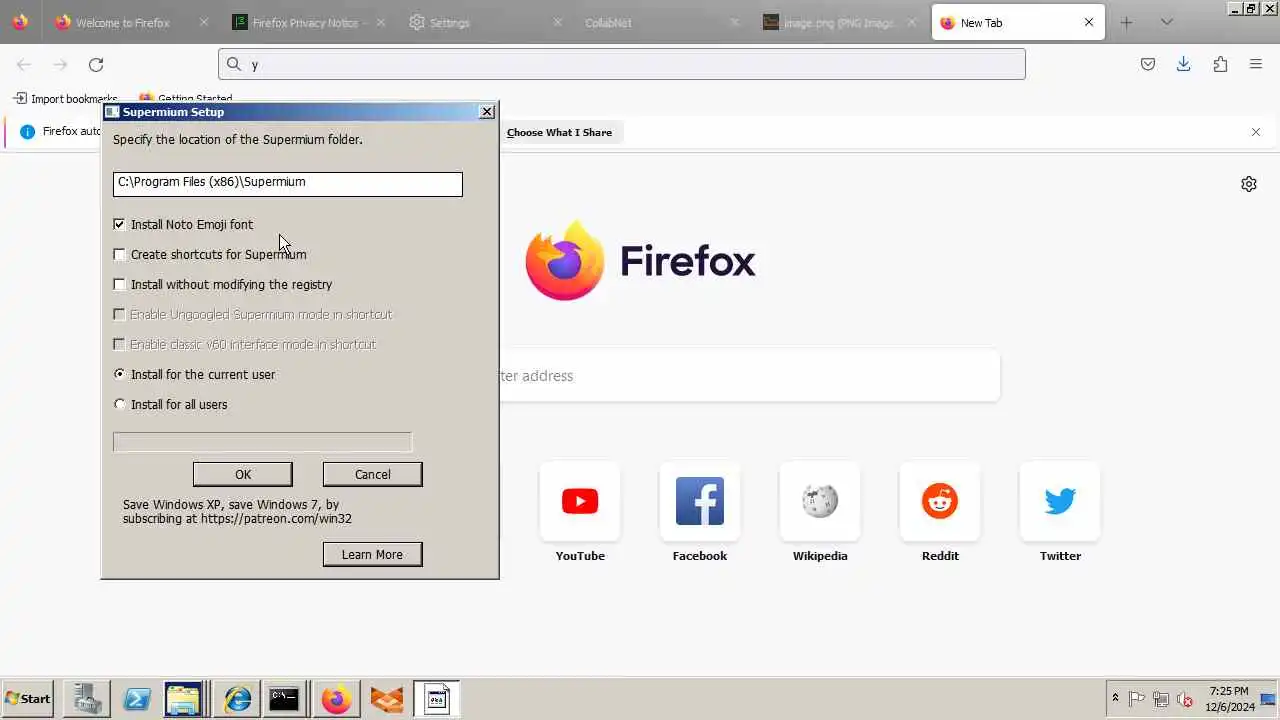Reload the current page

[96, 64]
